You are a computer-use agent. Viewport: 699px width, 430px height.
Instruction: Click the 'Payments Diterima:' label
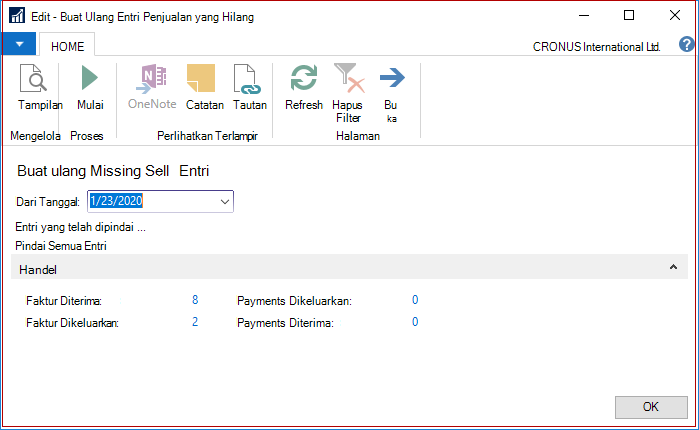click(x=285, y=323)
